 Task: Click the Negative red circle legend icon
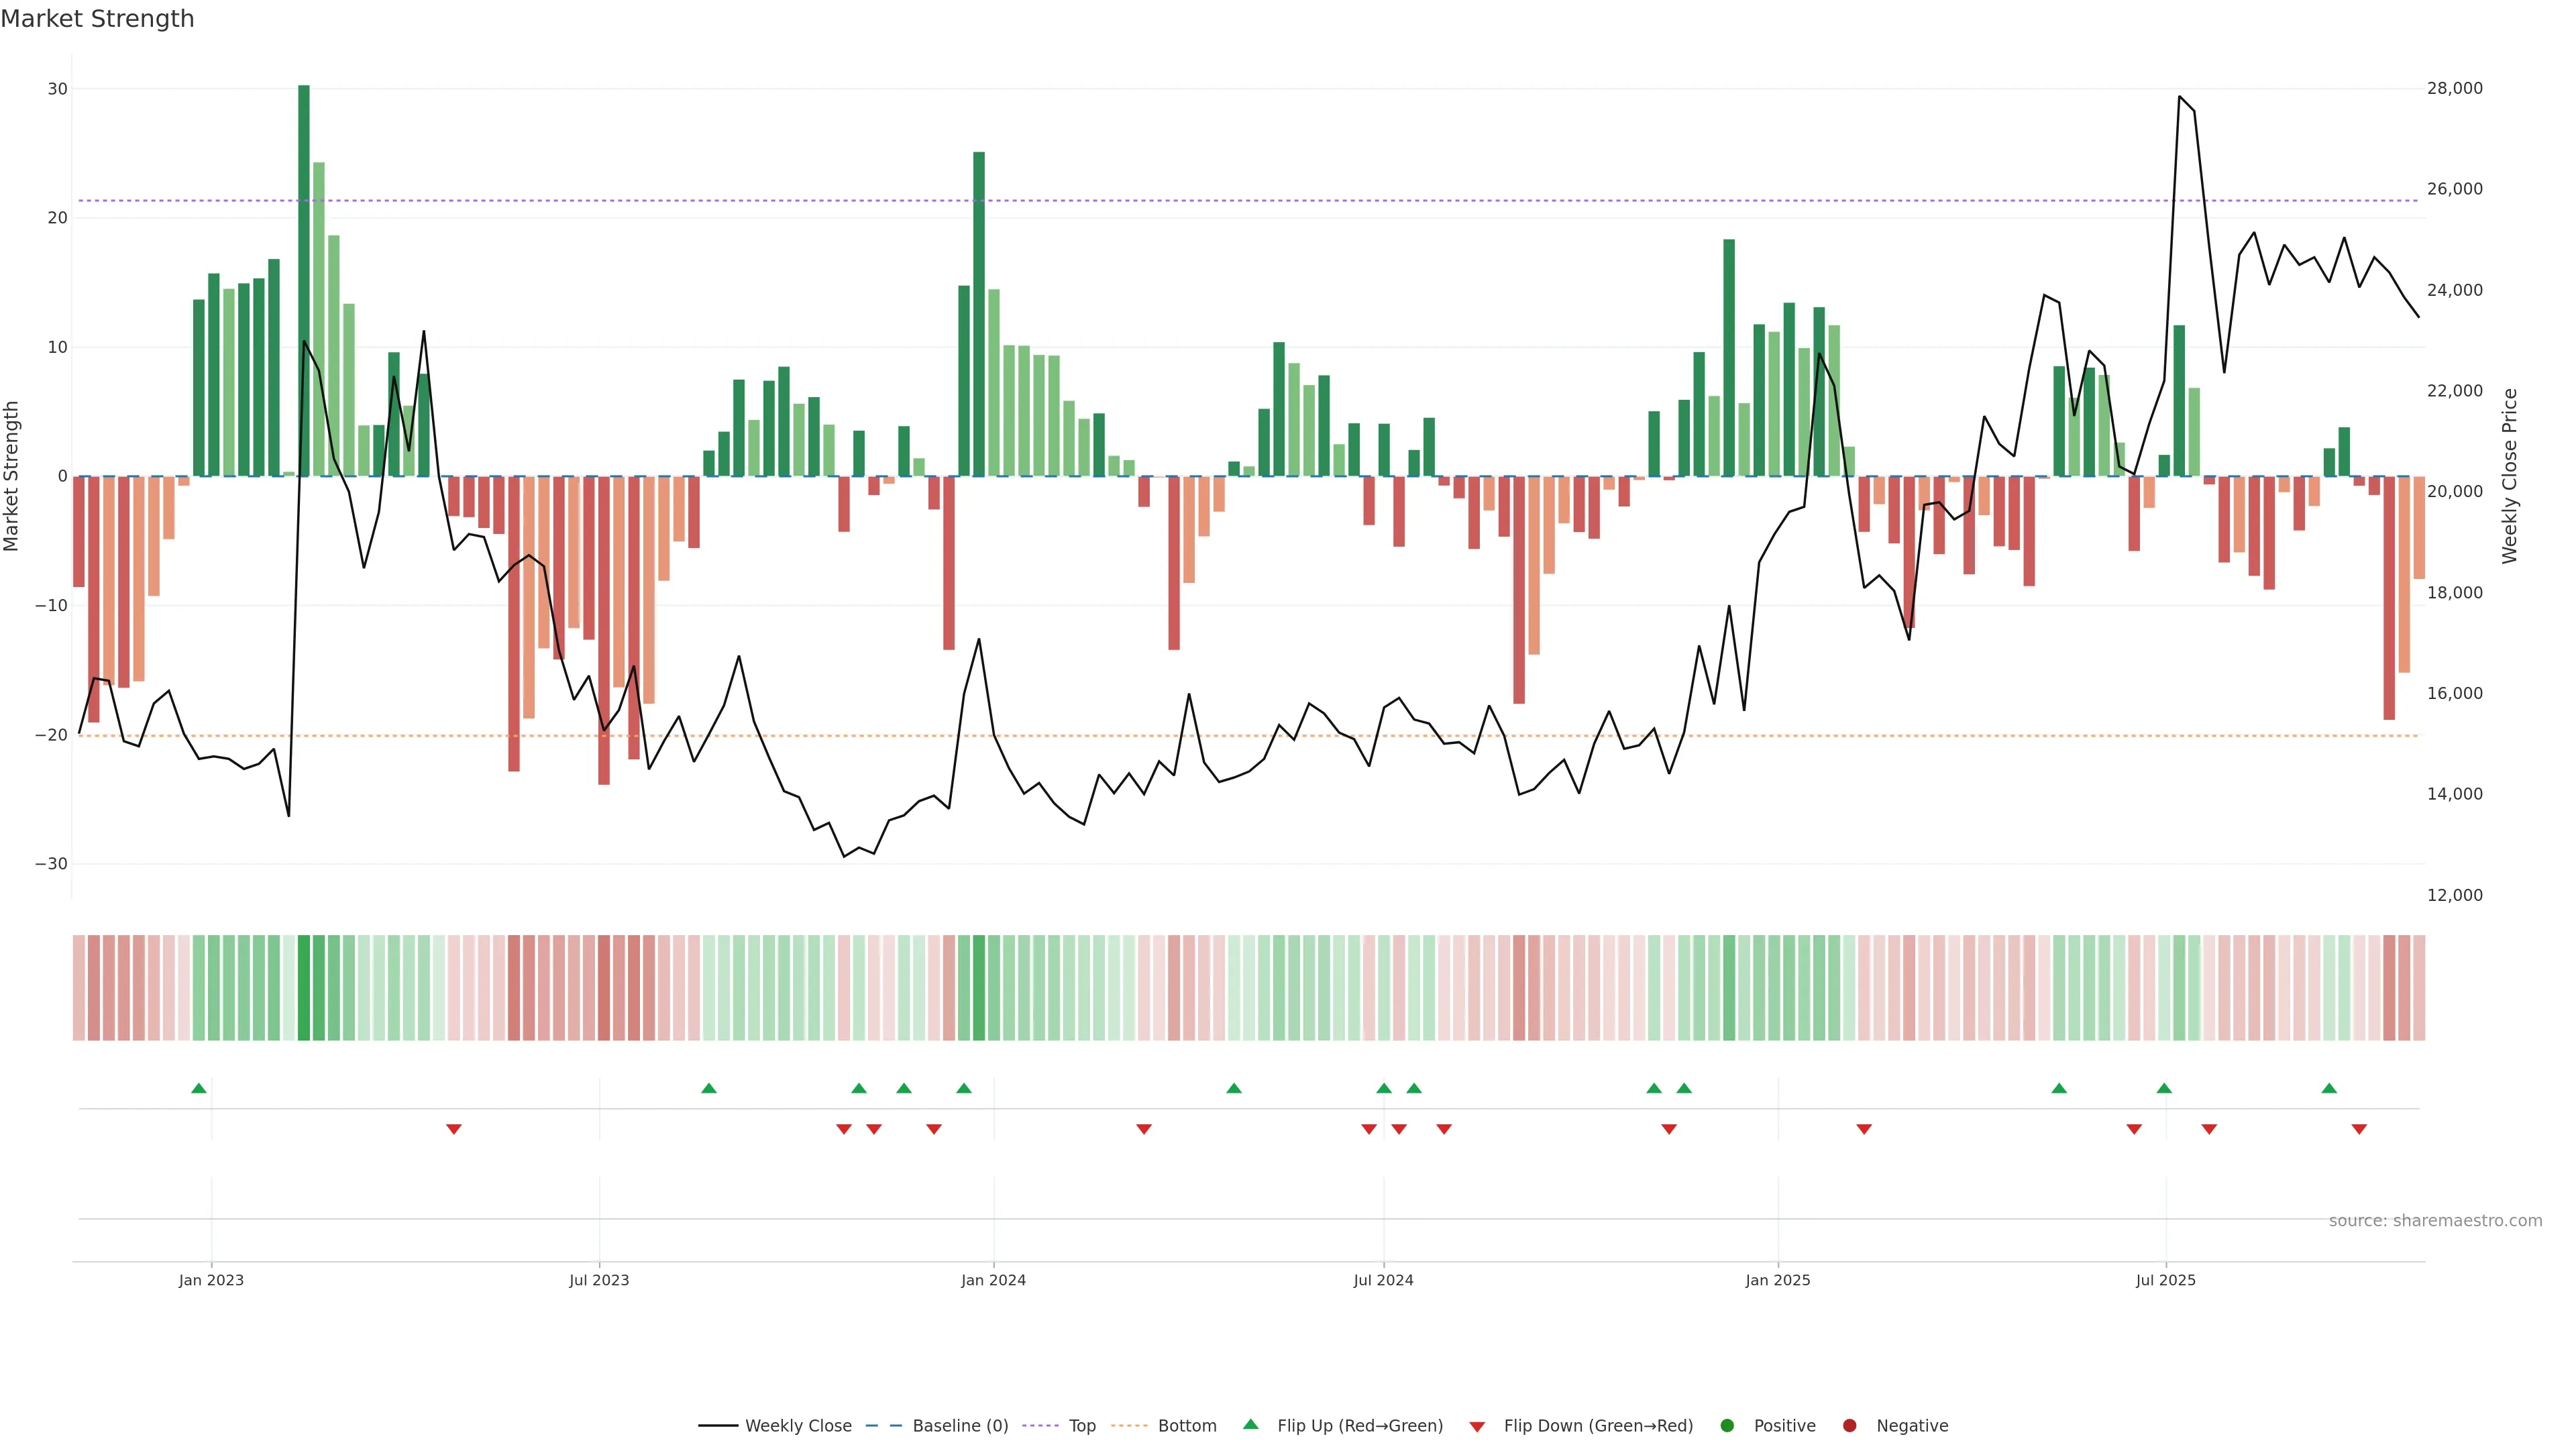(x=1849, y=1426)
